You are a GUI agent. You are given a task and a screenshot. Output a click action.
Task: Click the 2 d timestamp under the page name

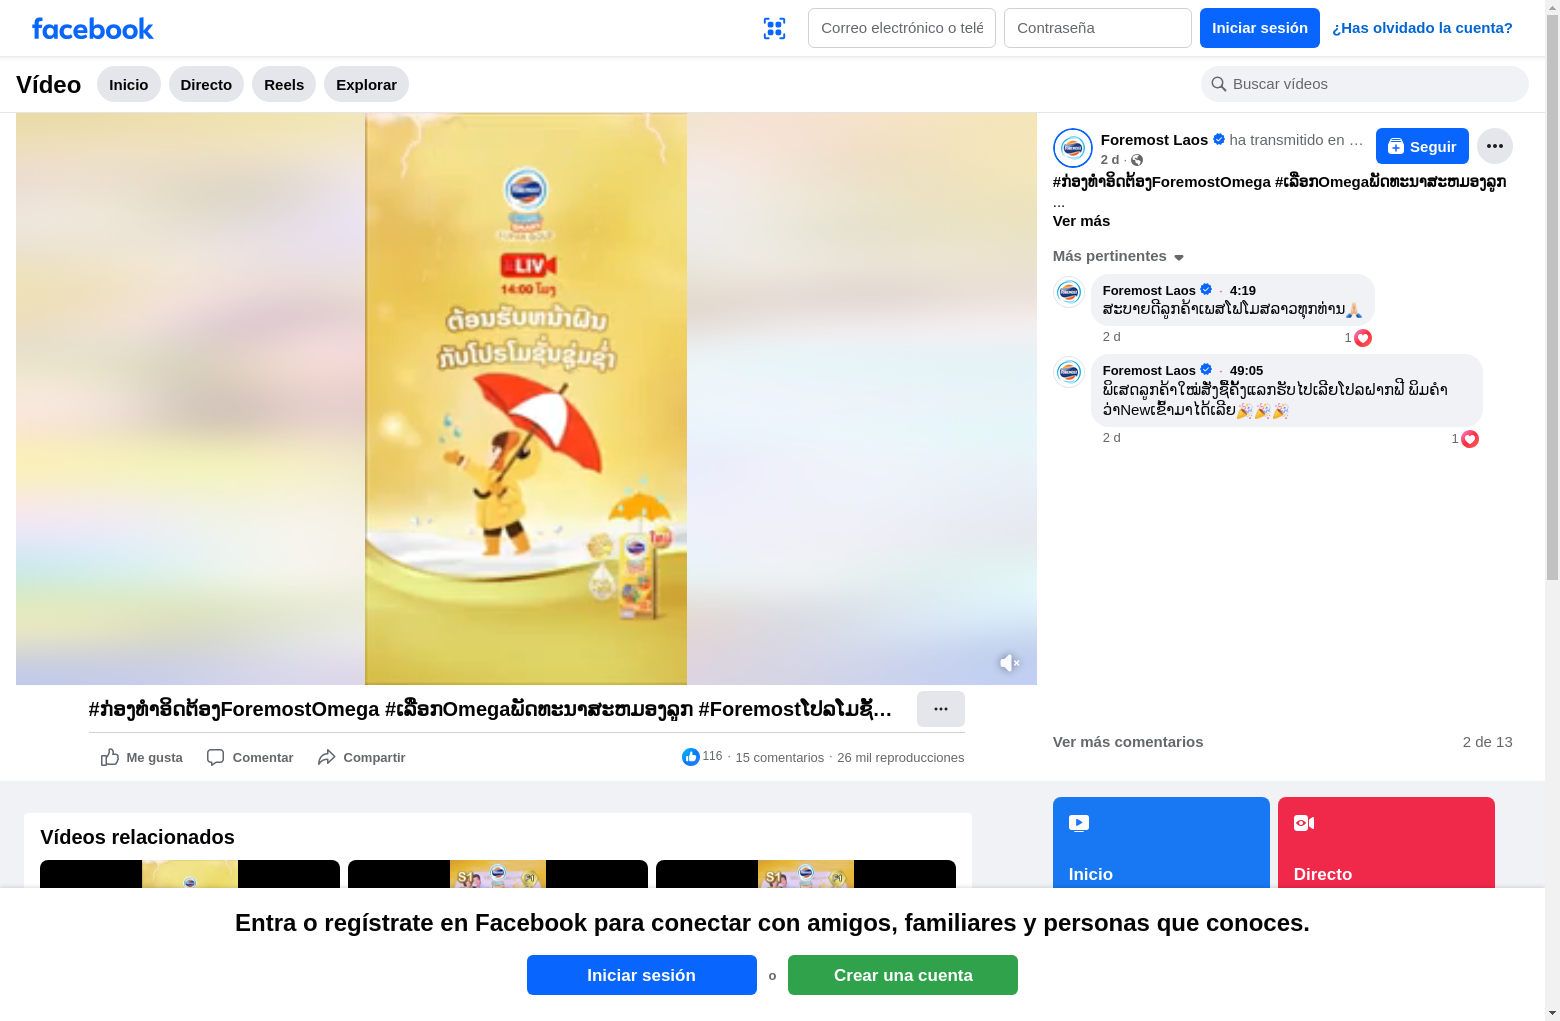coord(1110,160)
